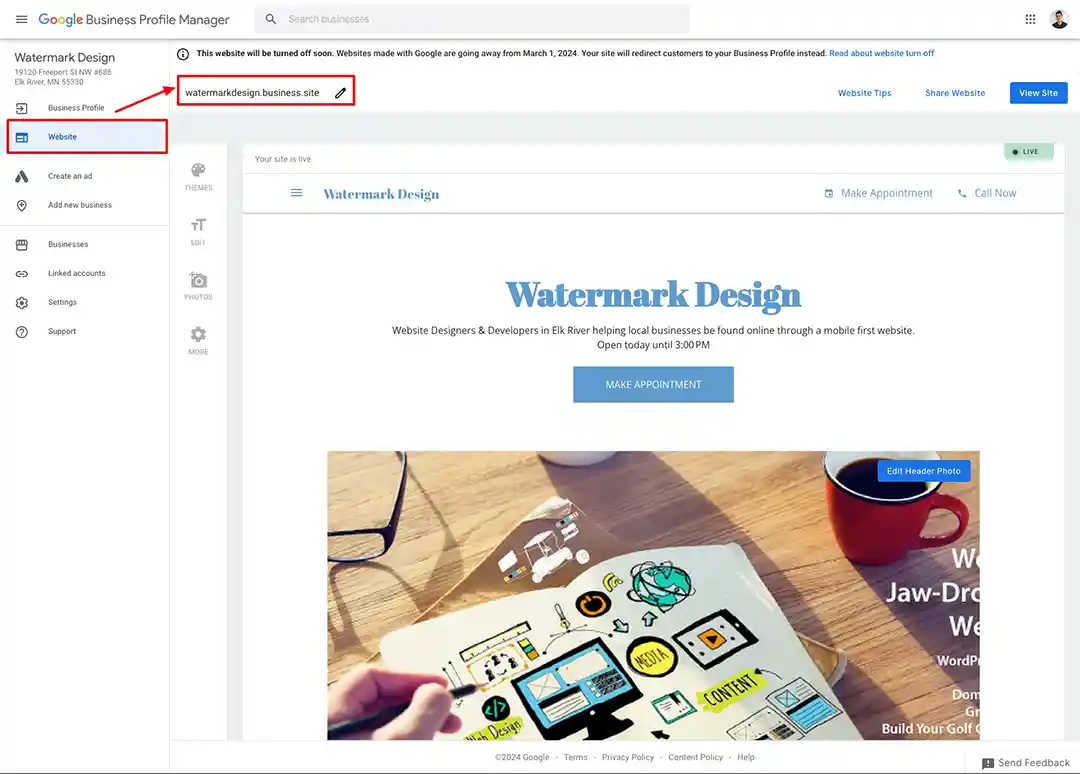Click Edit Header Photo button
This screenshot has height=774, width=1080.
point(923,471)
